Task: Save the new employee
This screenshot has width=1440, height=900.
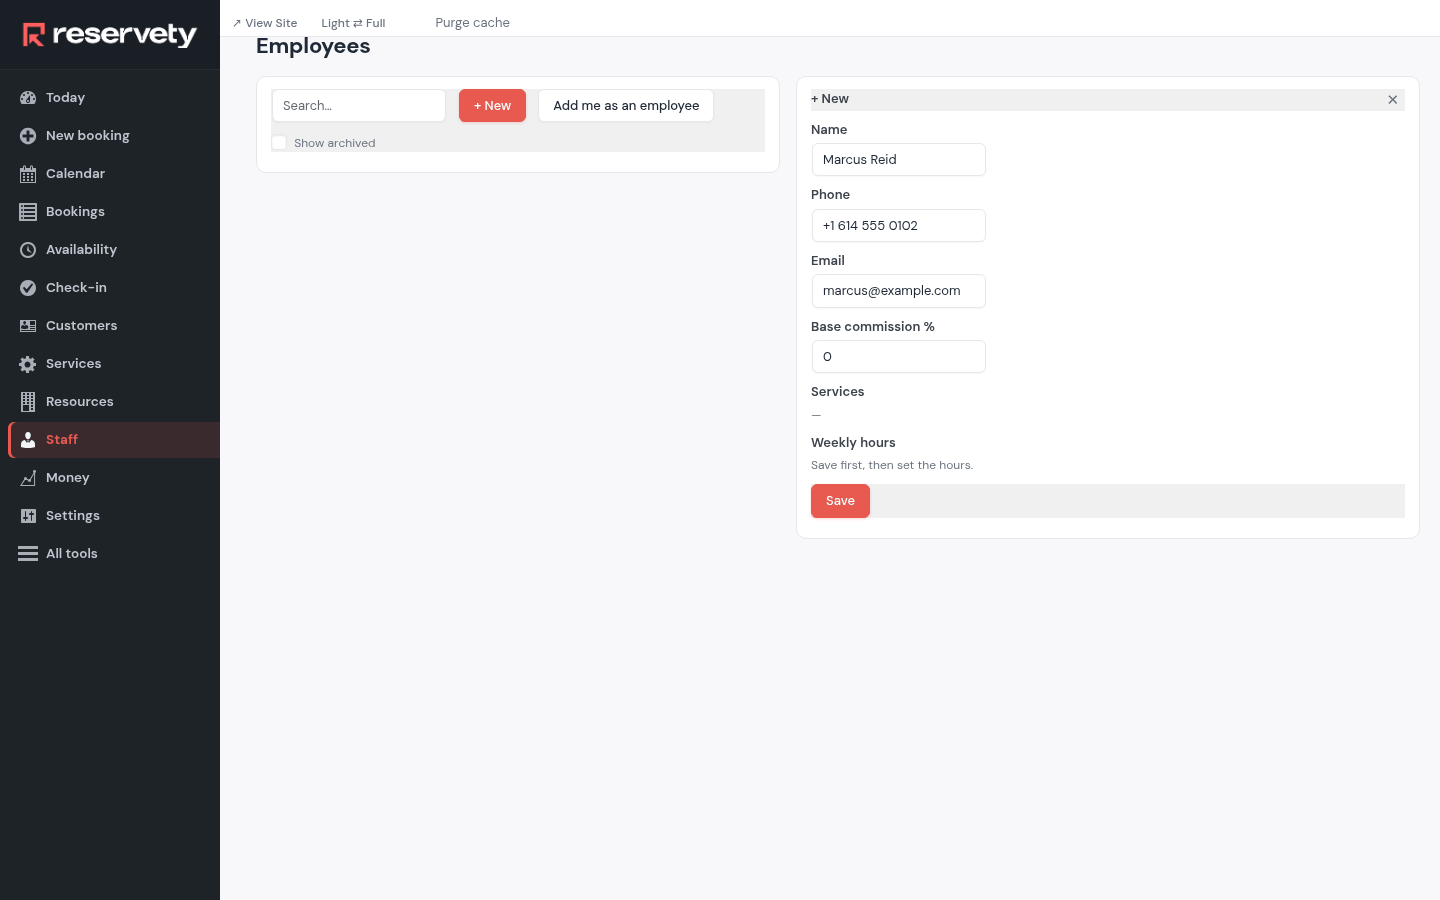Action: tap(840, 501)
